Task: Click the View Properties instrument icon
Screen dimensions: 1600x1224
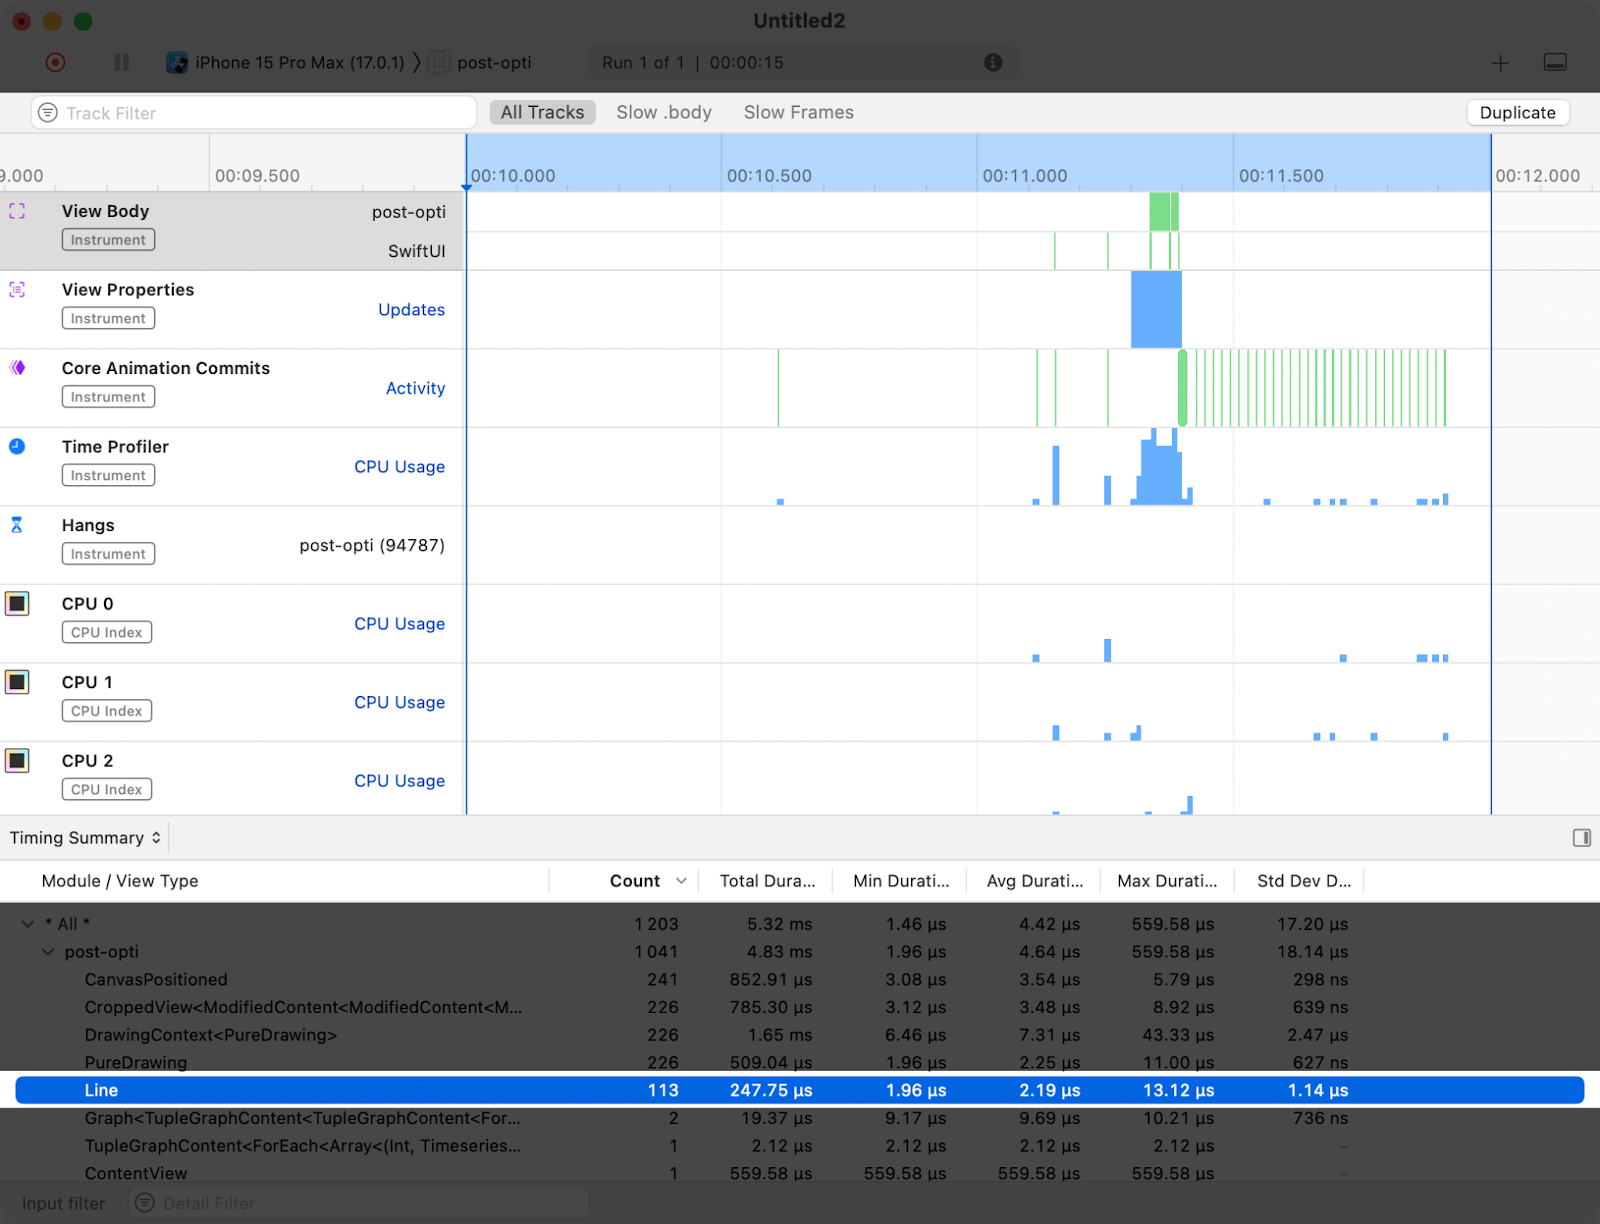Action: coord(16,289)
